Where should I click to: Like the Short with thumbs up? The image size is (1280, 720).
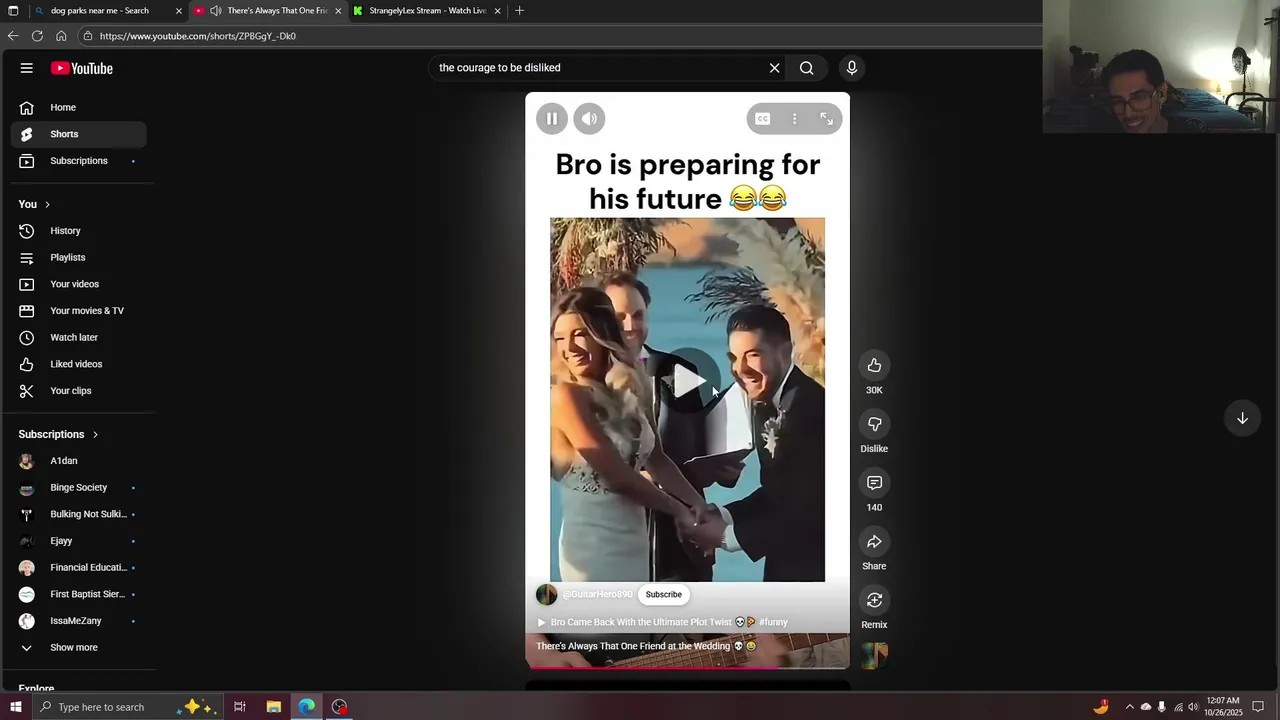pos(874,366)
